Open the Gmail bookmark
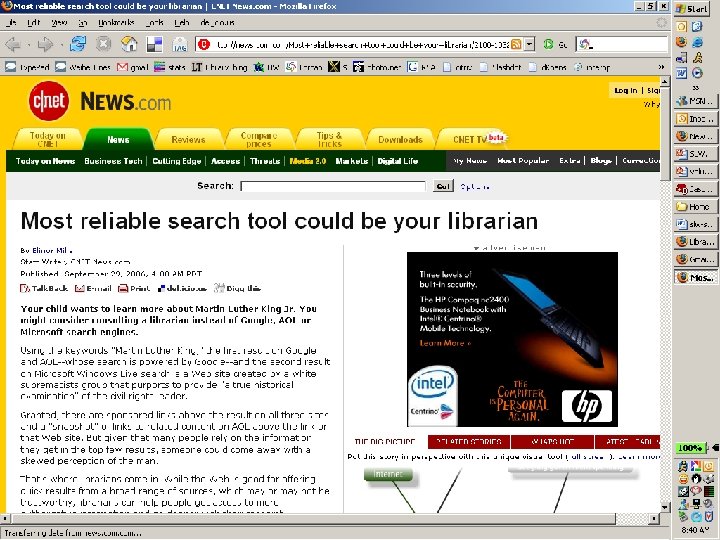This screenshot has width=720, height=540. [133, 67]
